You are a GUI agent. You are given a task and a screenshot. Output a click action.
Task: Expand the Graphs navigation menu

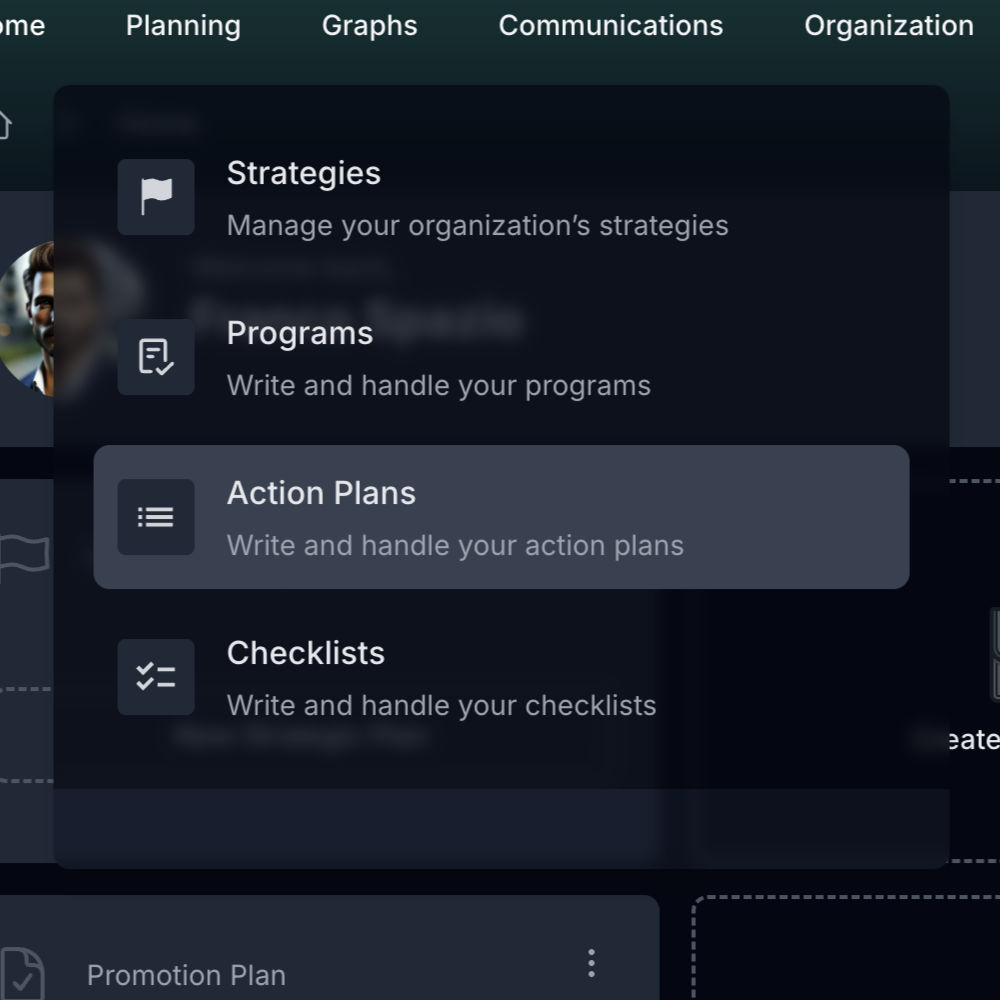click(369, 26)
